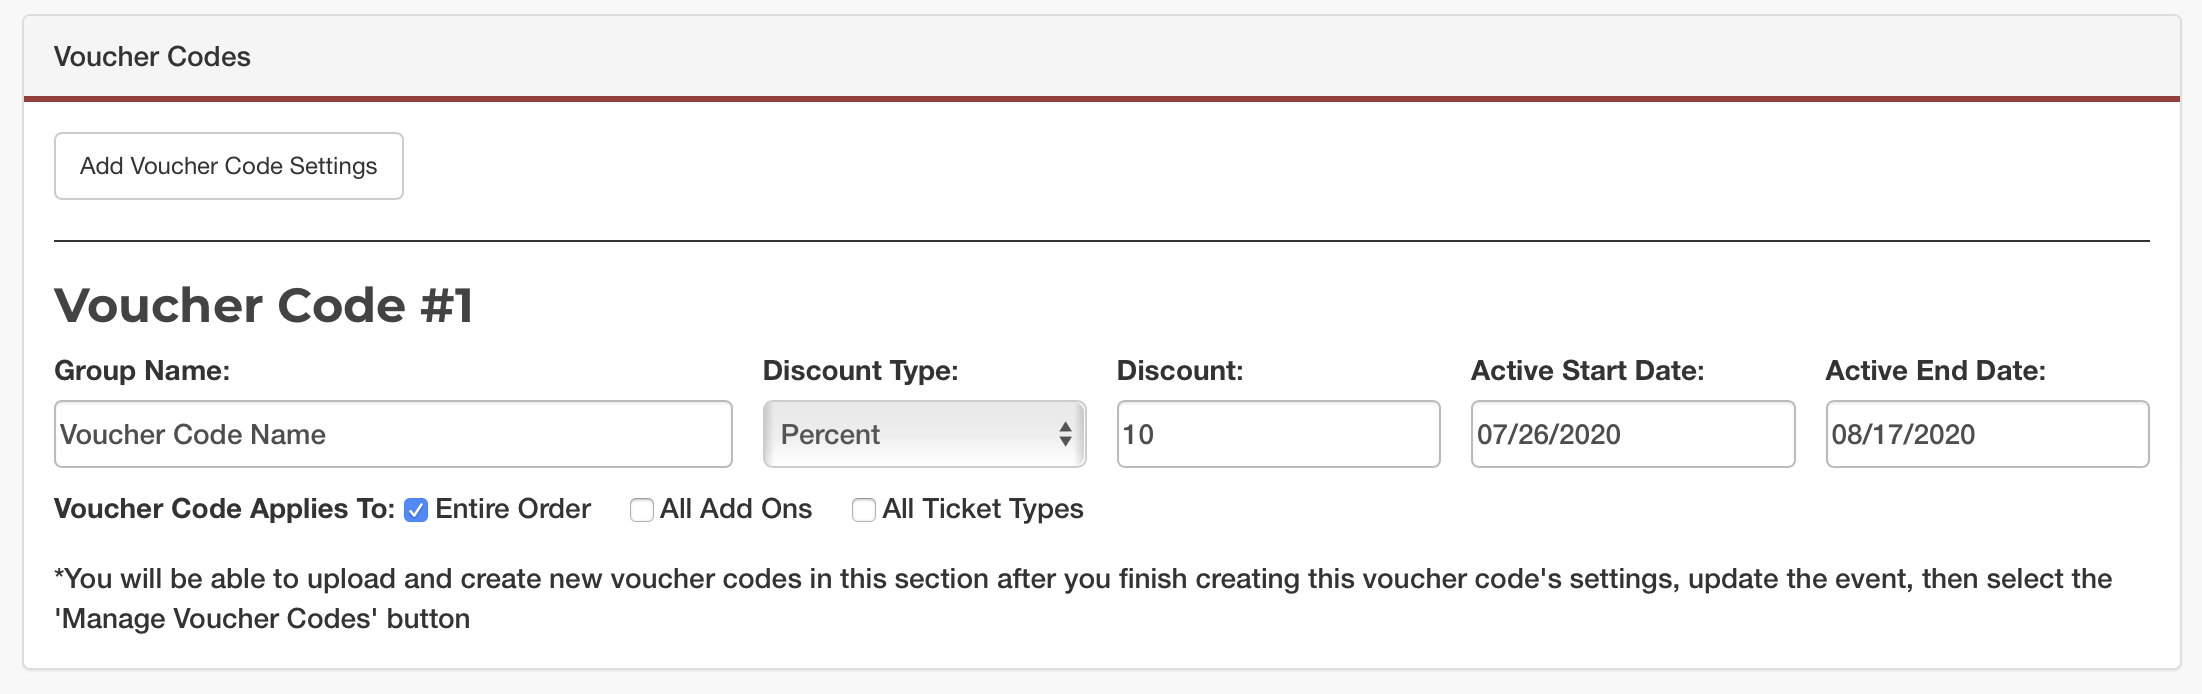Click the Discount field containing 10

pos(1277,434)
